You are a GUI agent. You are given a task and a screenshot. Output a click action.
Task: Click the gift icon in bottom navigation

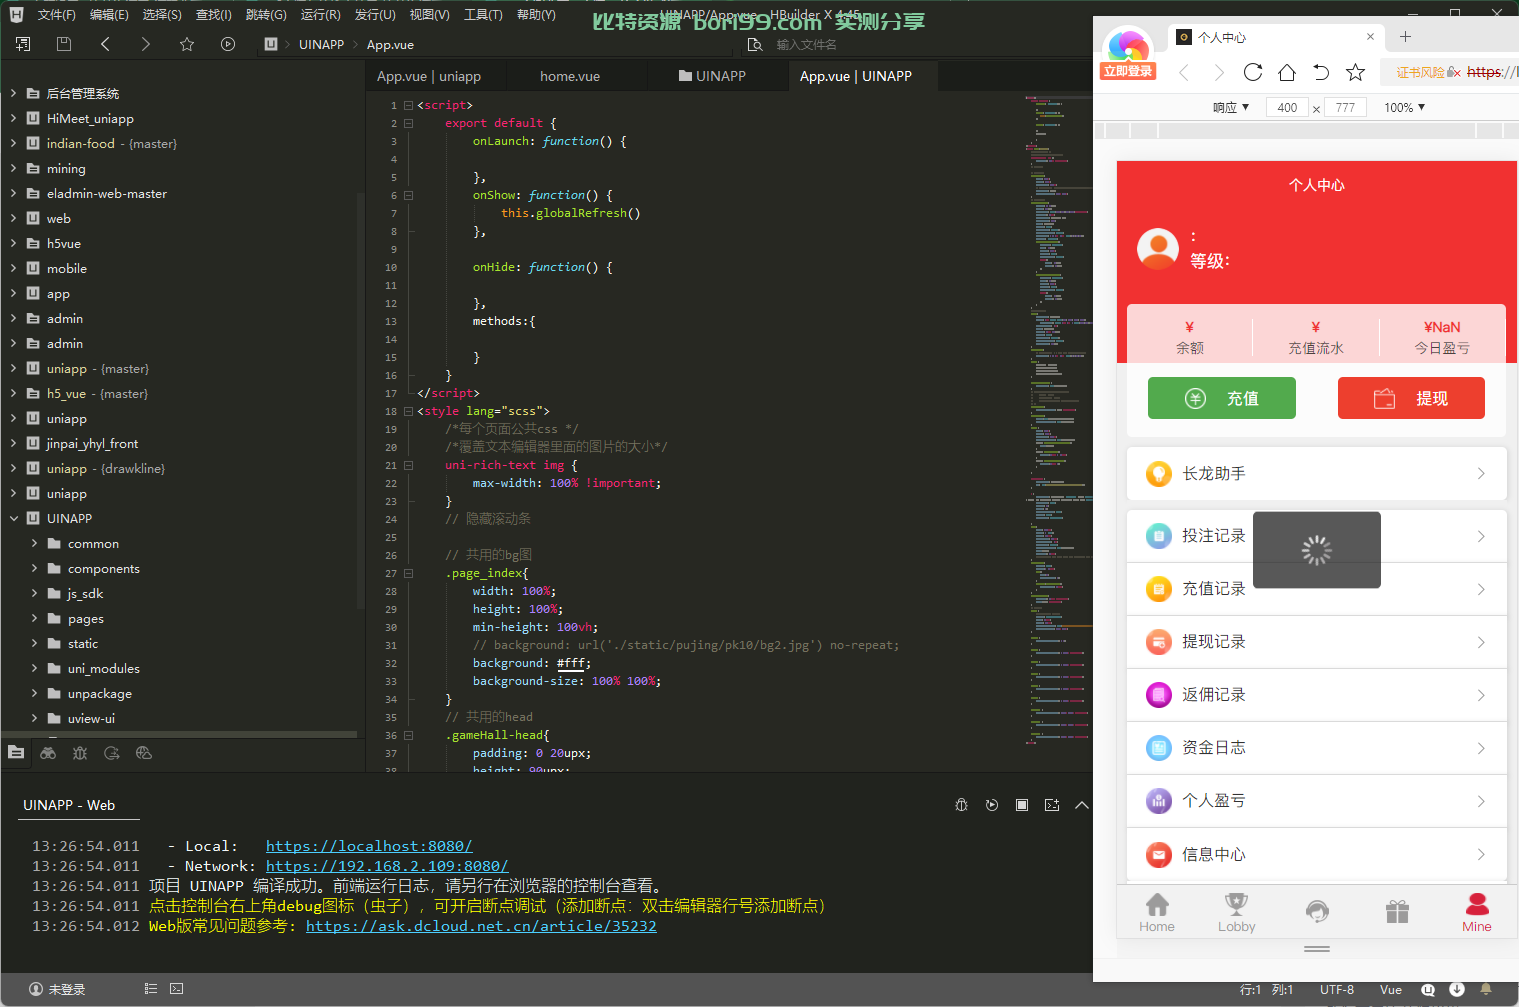pos(1397,911)
